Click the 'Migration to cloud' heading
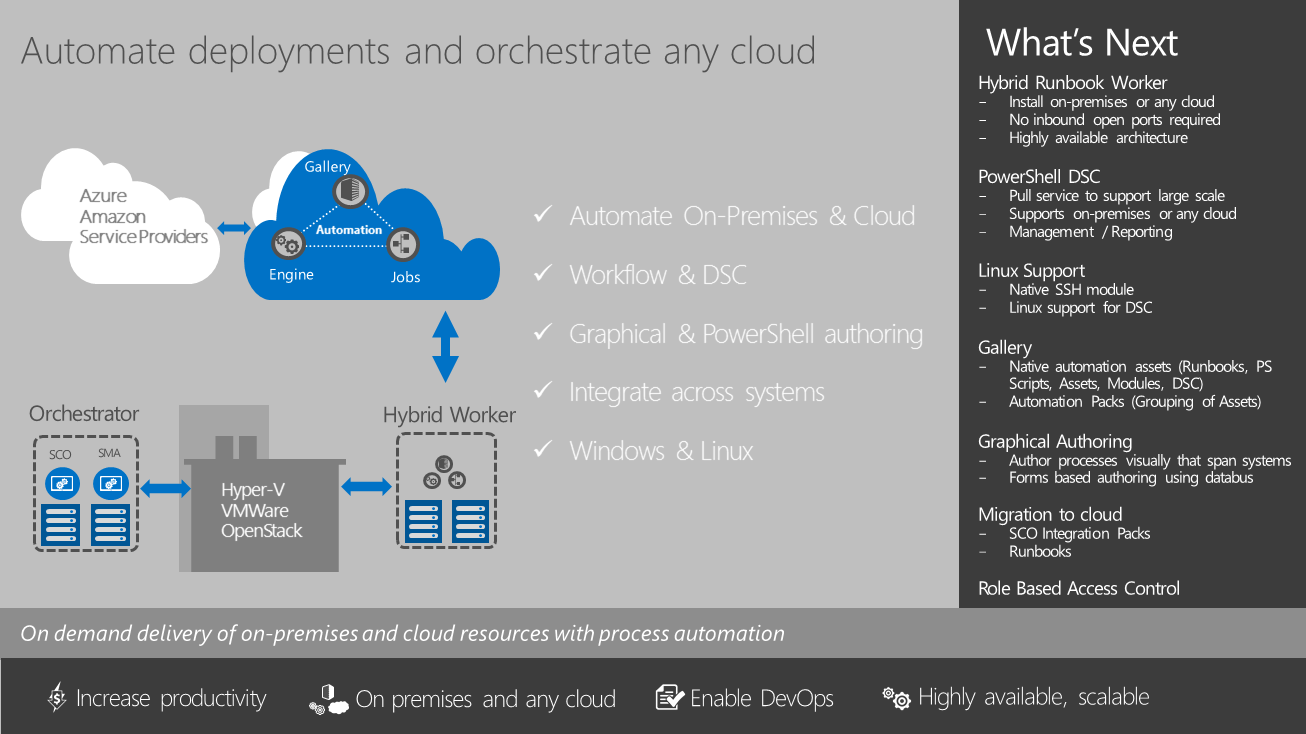This screenshot has width=1306, height=734. 1050,515
